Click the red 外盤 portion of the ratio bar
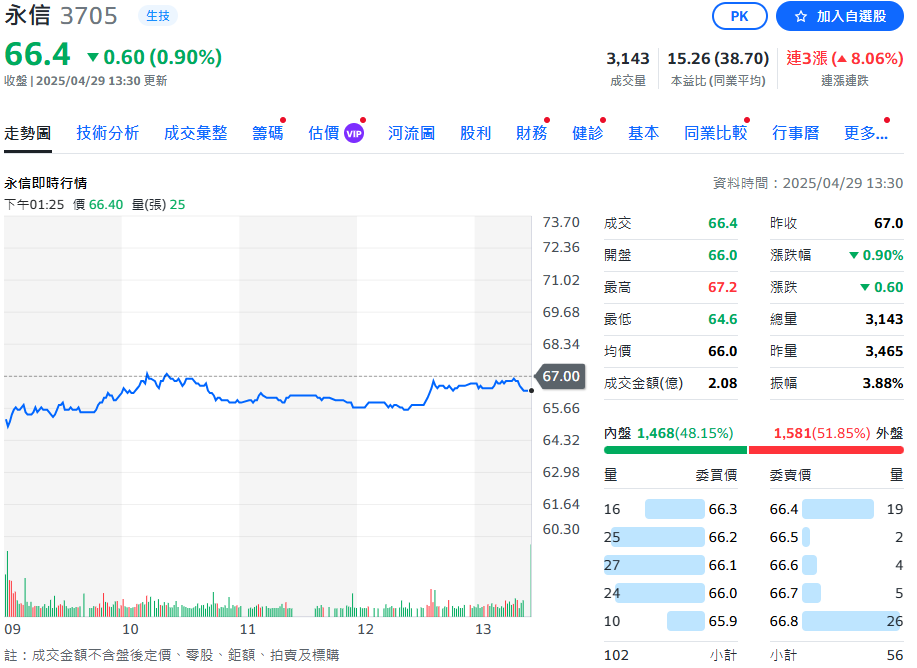This screenshot has height=668, width=917. coord(826,450)
